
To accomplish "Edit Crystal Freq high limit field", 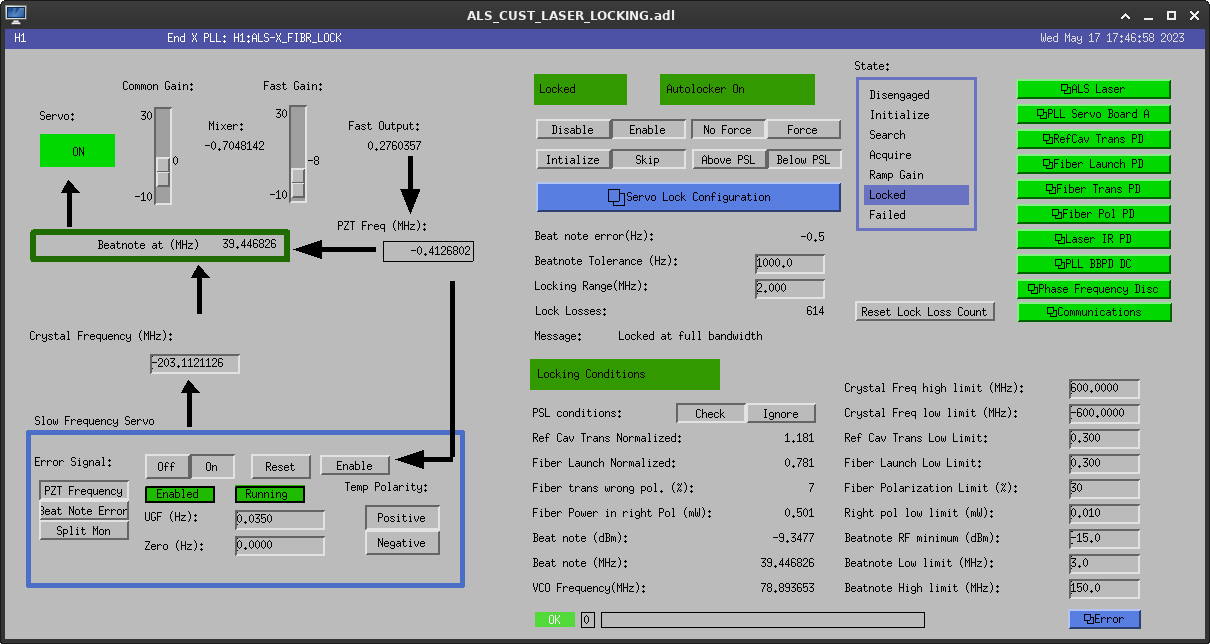I will (x=1104, y=388).
